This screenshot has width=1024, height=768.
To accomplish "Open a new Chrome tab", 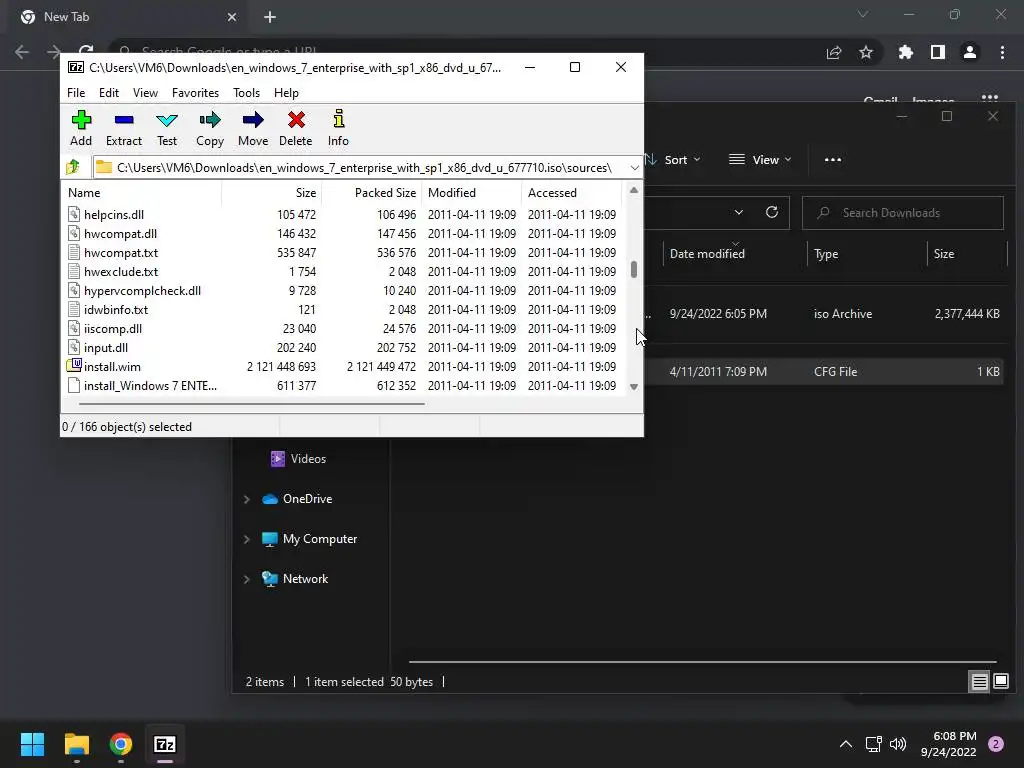I will click(x=270, y=17).
